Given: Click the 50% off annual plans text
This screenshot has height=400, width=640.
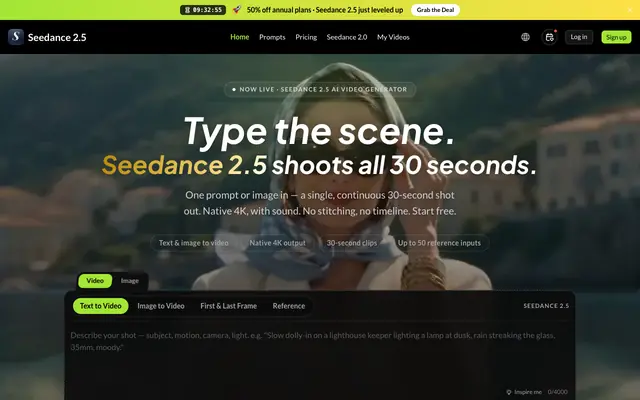Looking at the screenshot, I should 324,10.
